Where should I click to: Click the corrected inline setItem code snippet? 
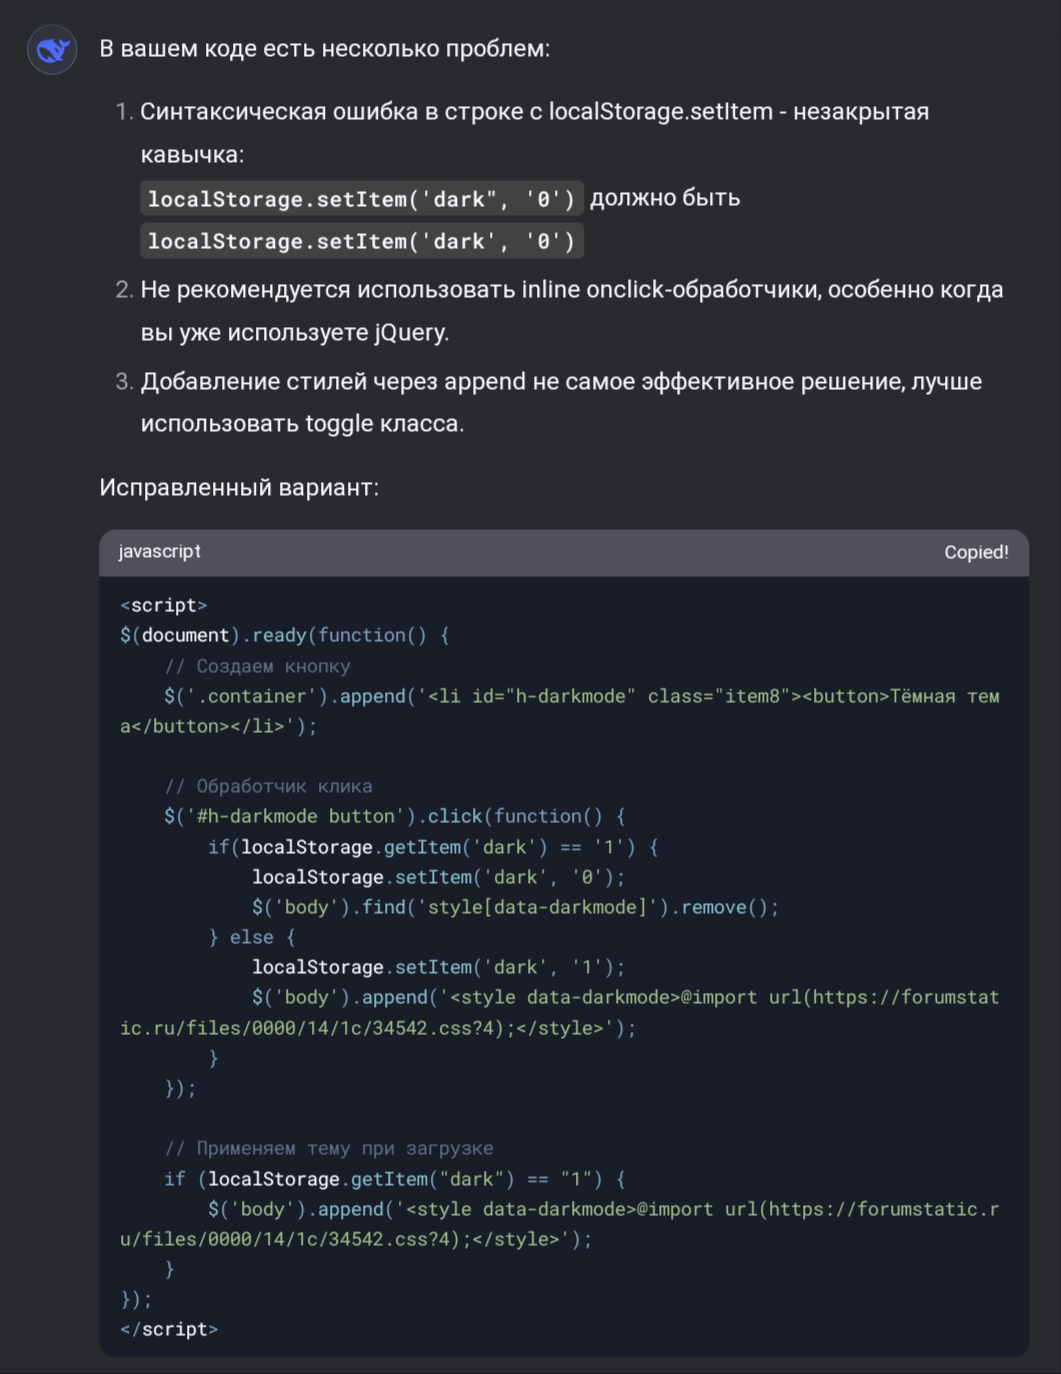tap(361, 241)
